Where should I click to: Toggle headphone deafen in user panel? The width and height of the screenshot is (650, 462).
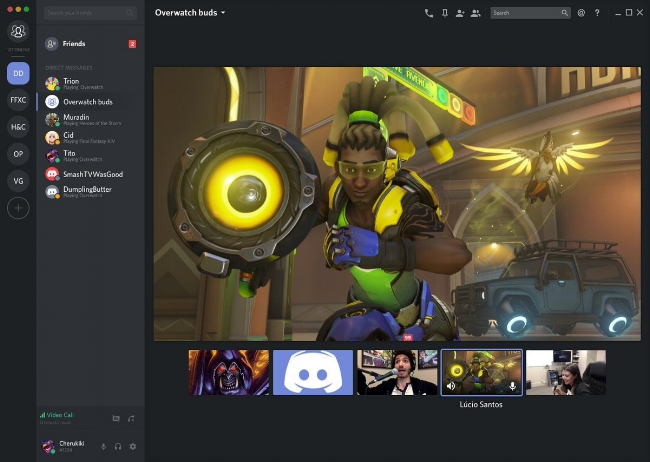(118, 446)
